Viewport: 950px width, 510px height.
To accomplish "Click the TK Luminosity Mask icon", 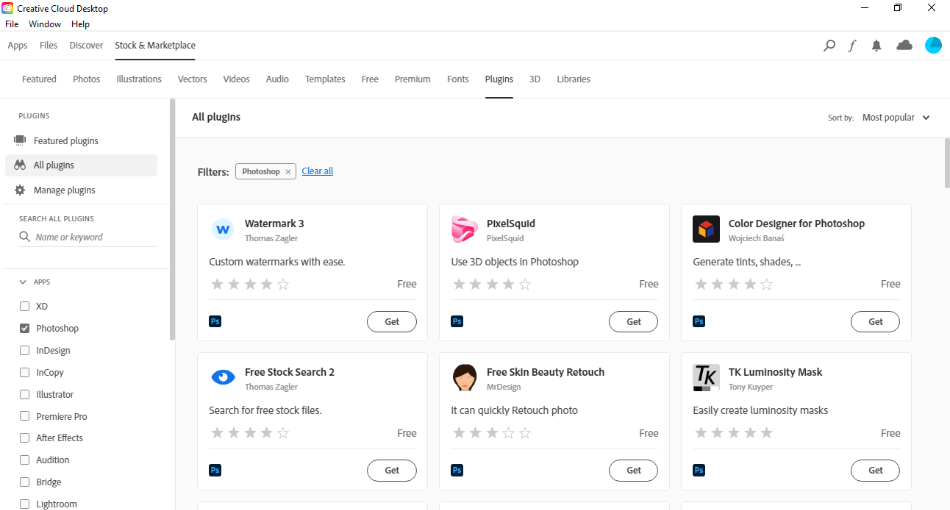I will tap(706, 377).
